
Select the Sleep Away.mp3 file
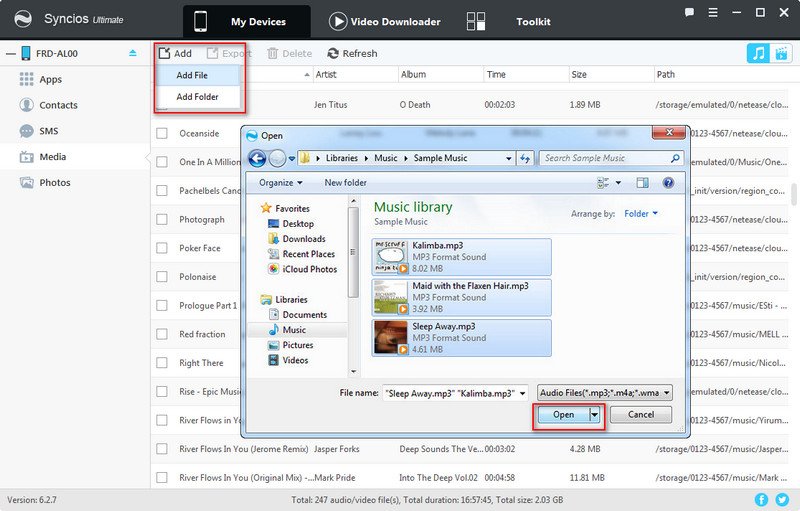[x=462, y=338]
